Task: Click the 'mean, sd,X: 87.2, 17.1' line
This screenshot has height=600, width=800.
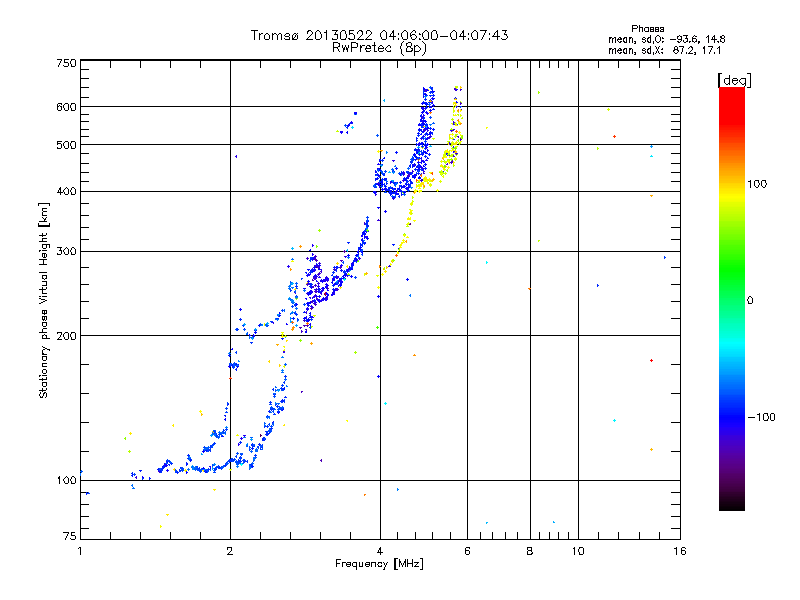Action: point(664,51)
